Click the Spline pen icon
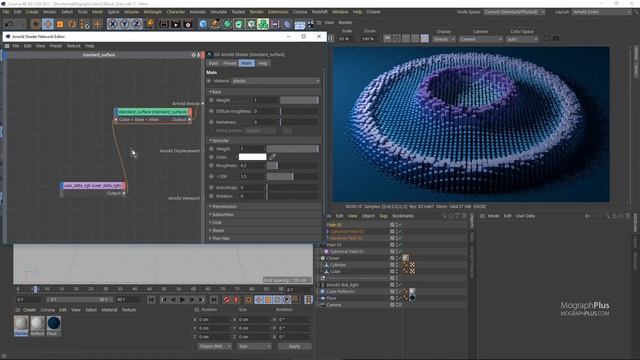 pos(215,24)
